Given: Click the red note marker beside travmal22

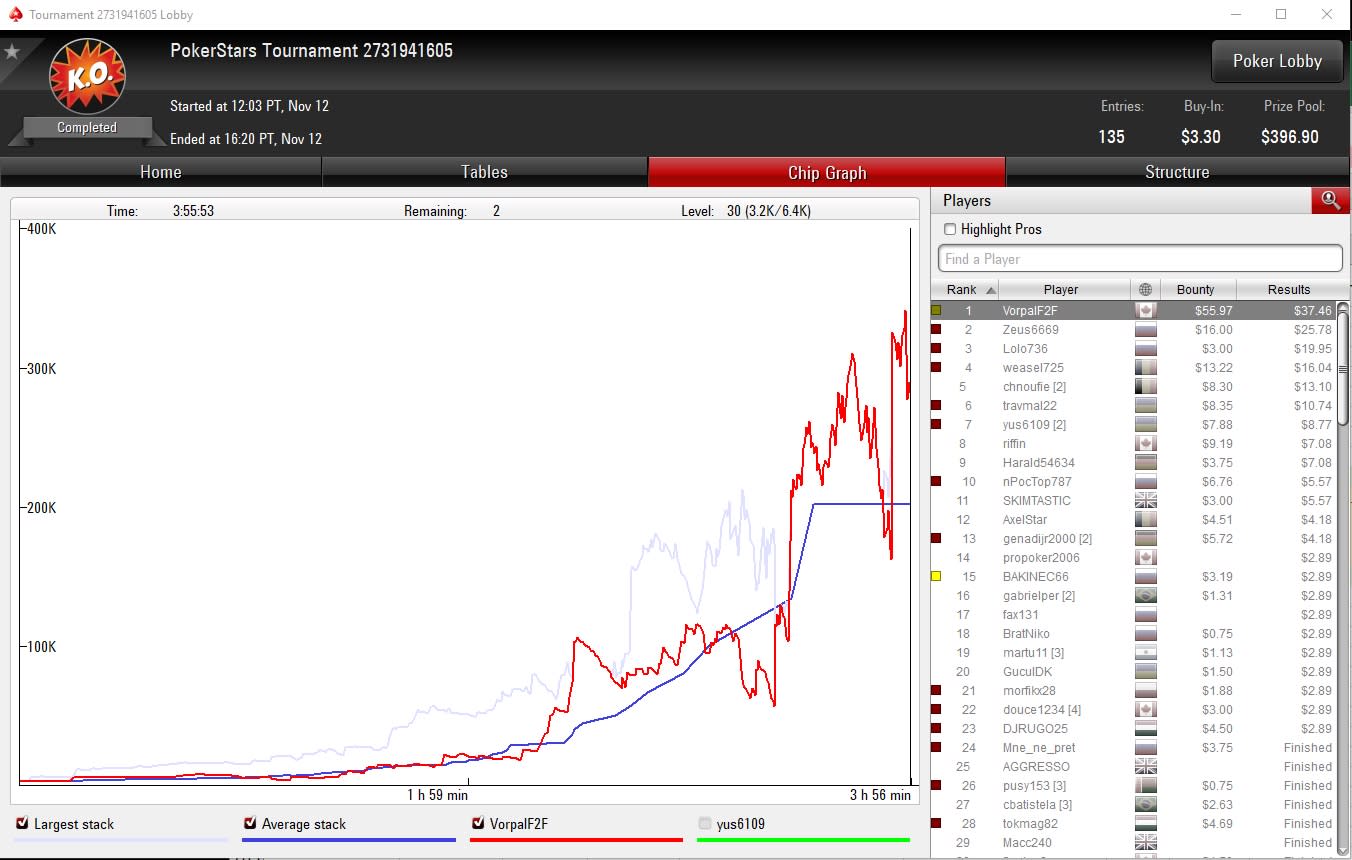Looking at the screenshot, I should [936, 406].
